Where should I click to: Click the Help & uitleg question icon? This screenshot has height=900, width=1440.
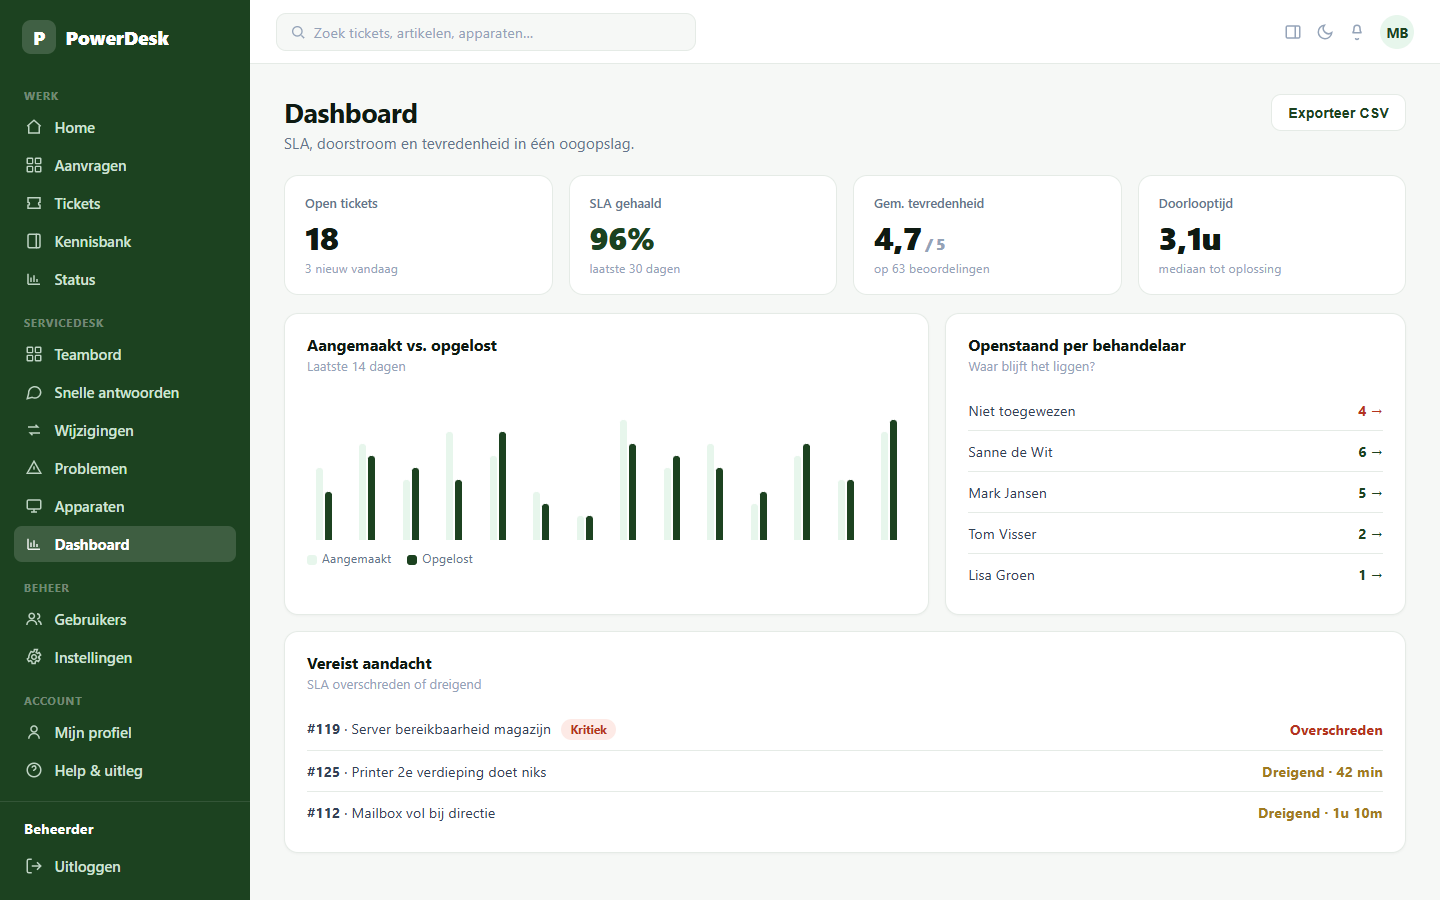34,770
